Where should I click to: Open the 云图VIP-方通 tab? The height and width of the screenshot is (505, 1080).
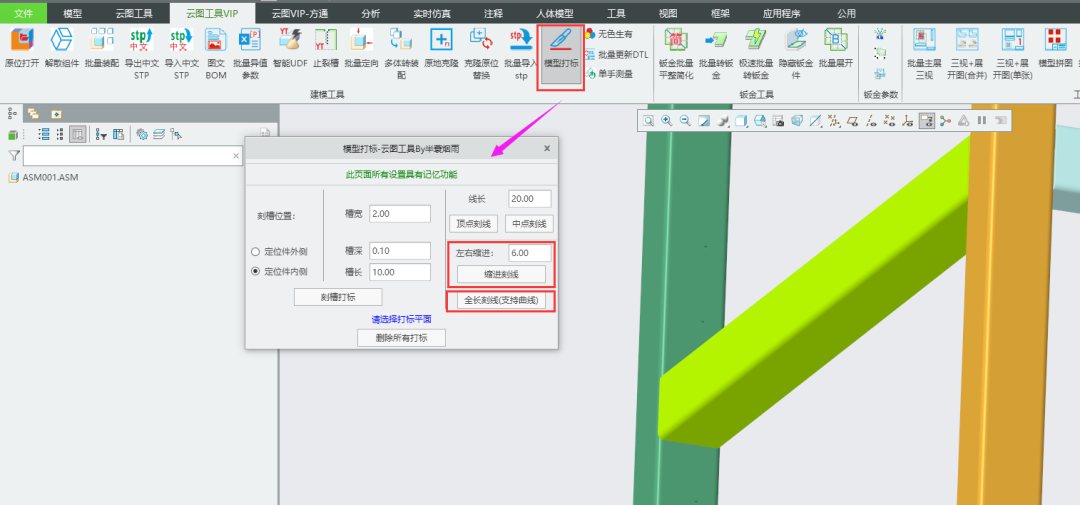pyautogui.click(x=300, y=13)
